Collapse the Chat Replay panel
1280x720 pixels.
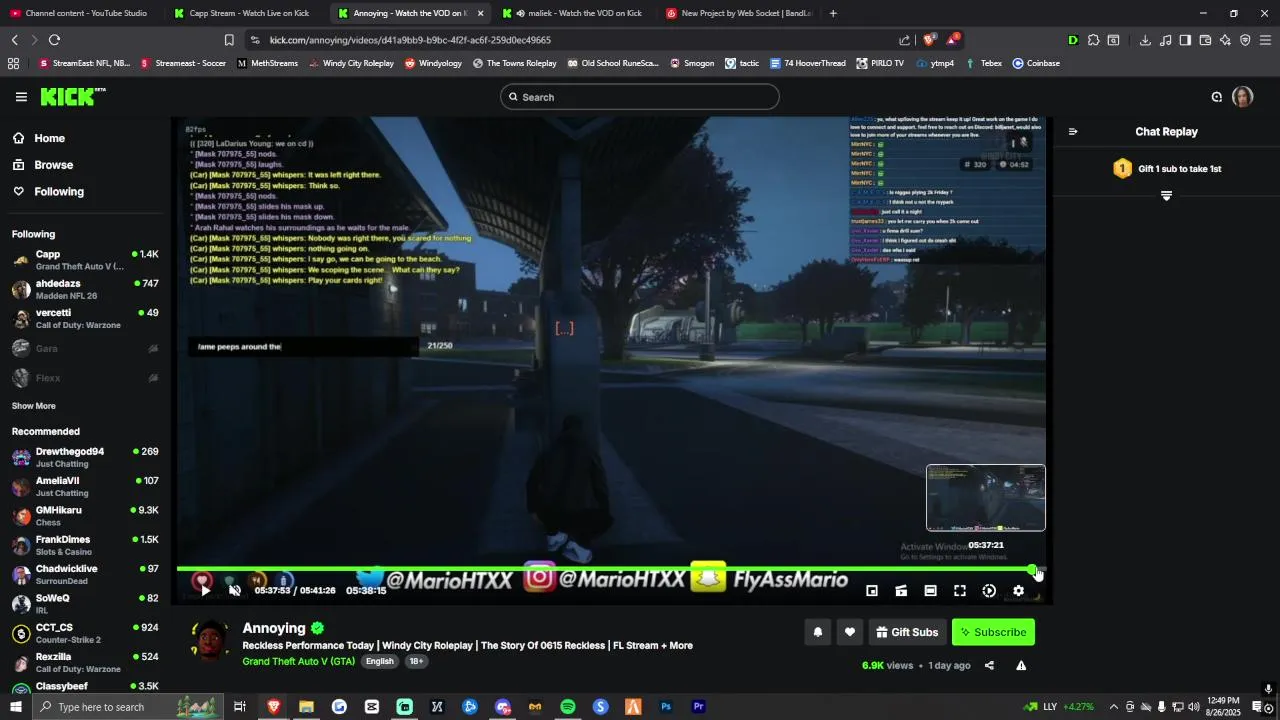click(1073, 132)
